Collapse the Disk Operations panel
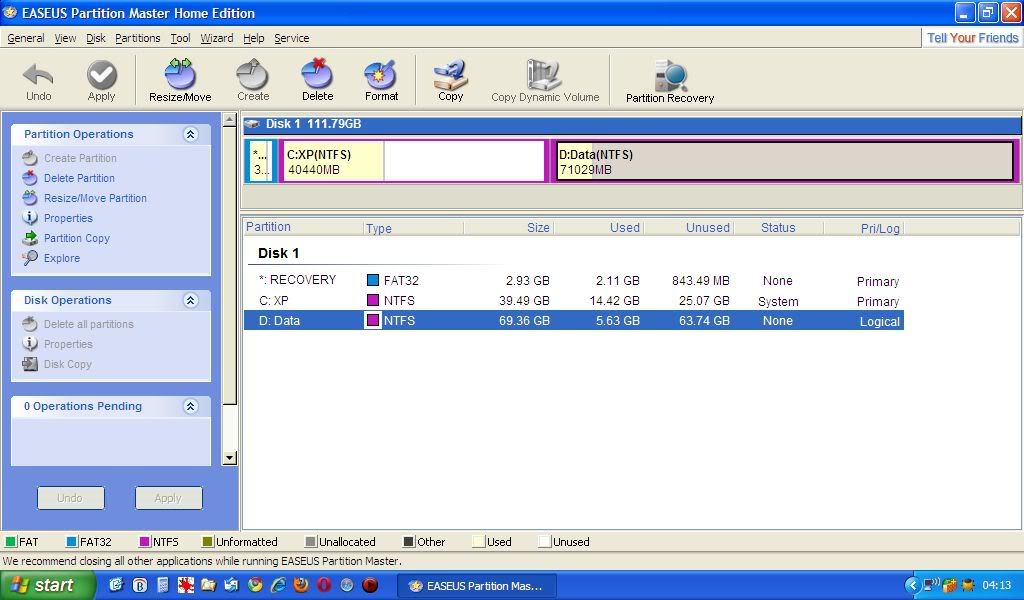The image size is (1024, 600). point(191,300)
